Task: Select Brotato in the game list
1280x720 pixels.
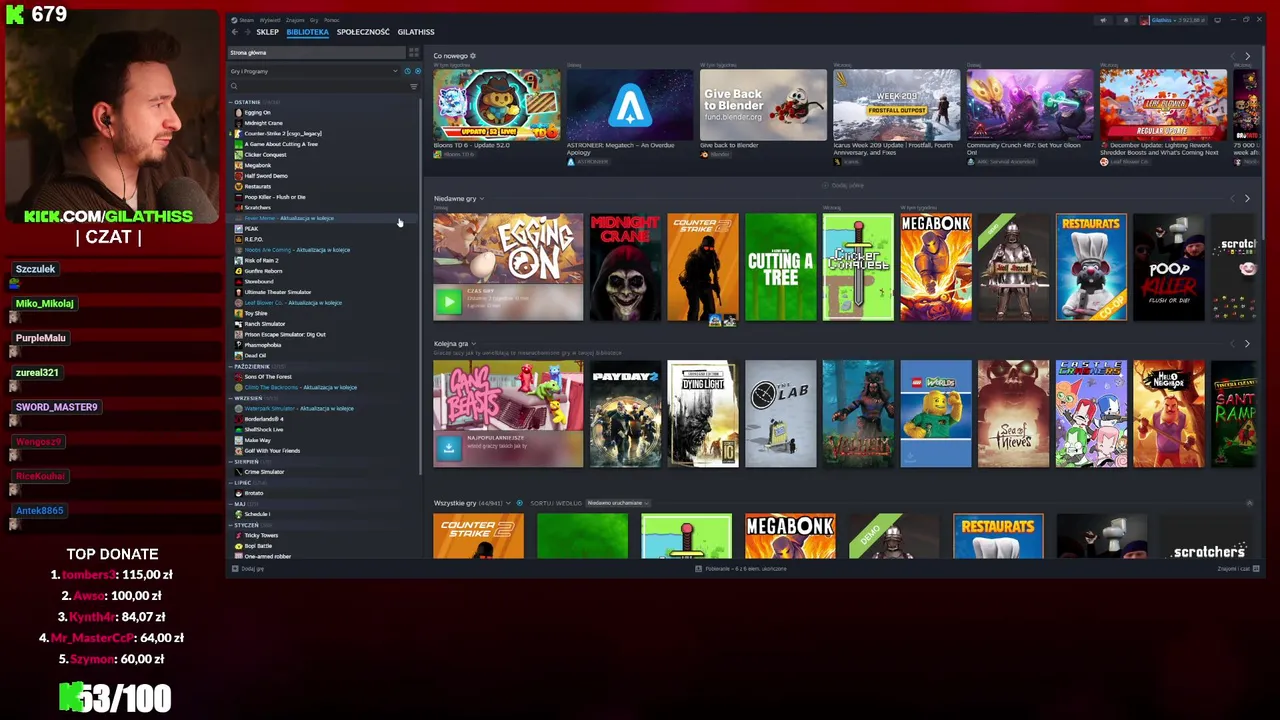Action: [253, 493]
